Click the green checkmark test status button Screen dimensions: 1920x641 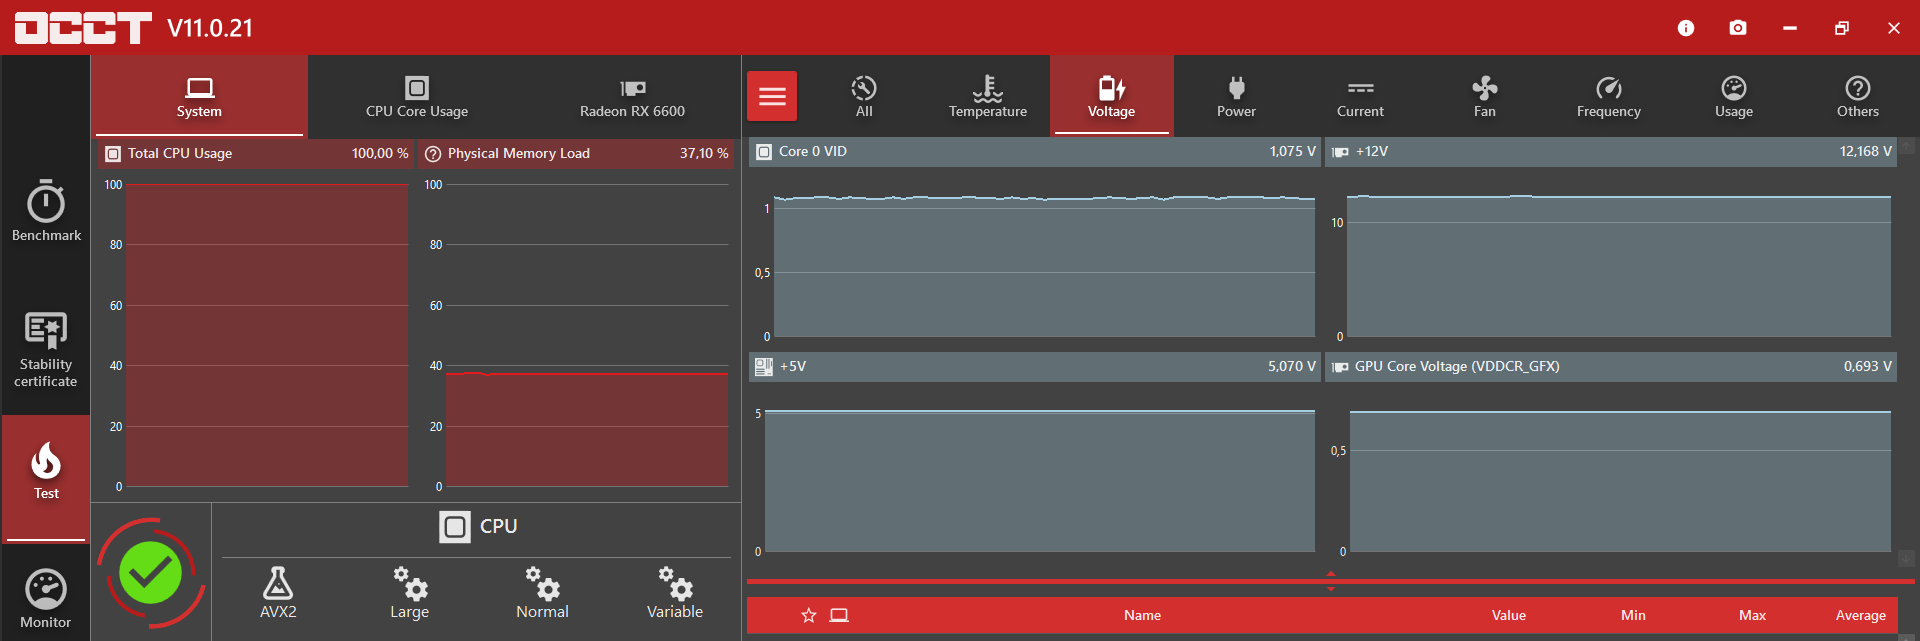coord(151,573)
